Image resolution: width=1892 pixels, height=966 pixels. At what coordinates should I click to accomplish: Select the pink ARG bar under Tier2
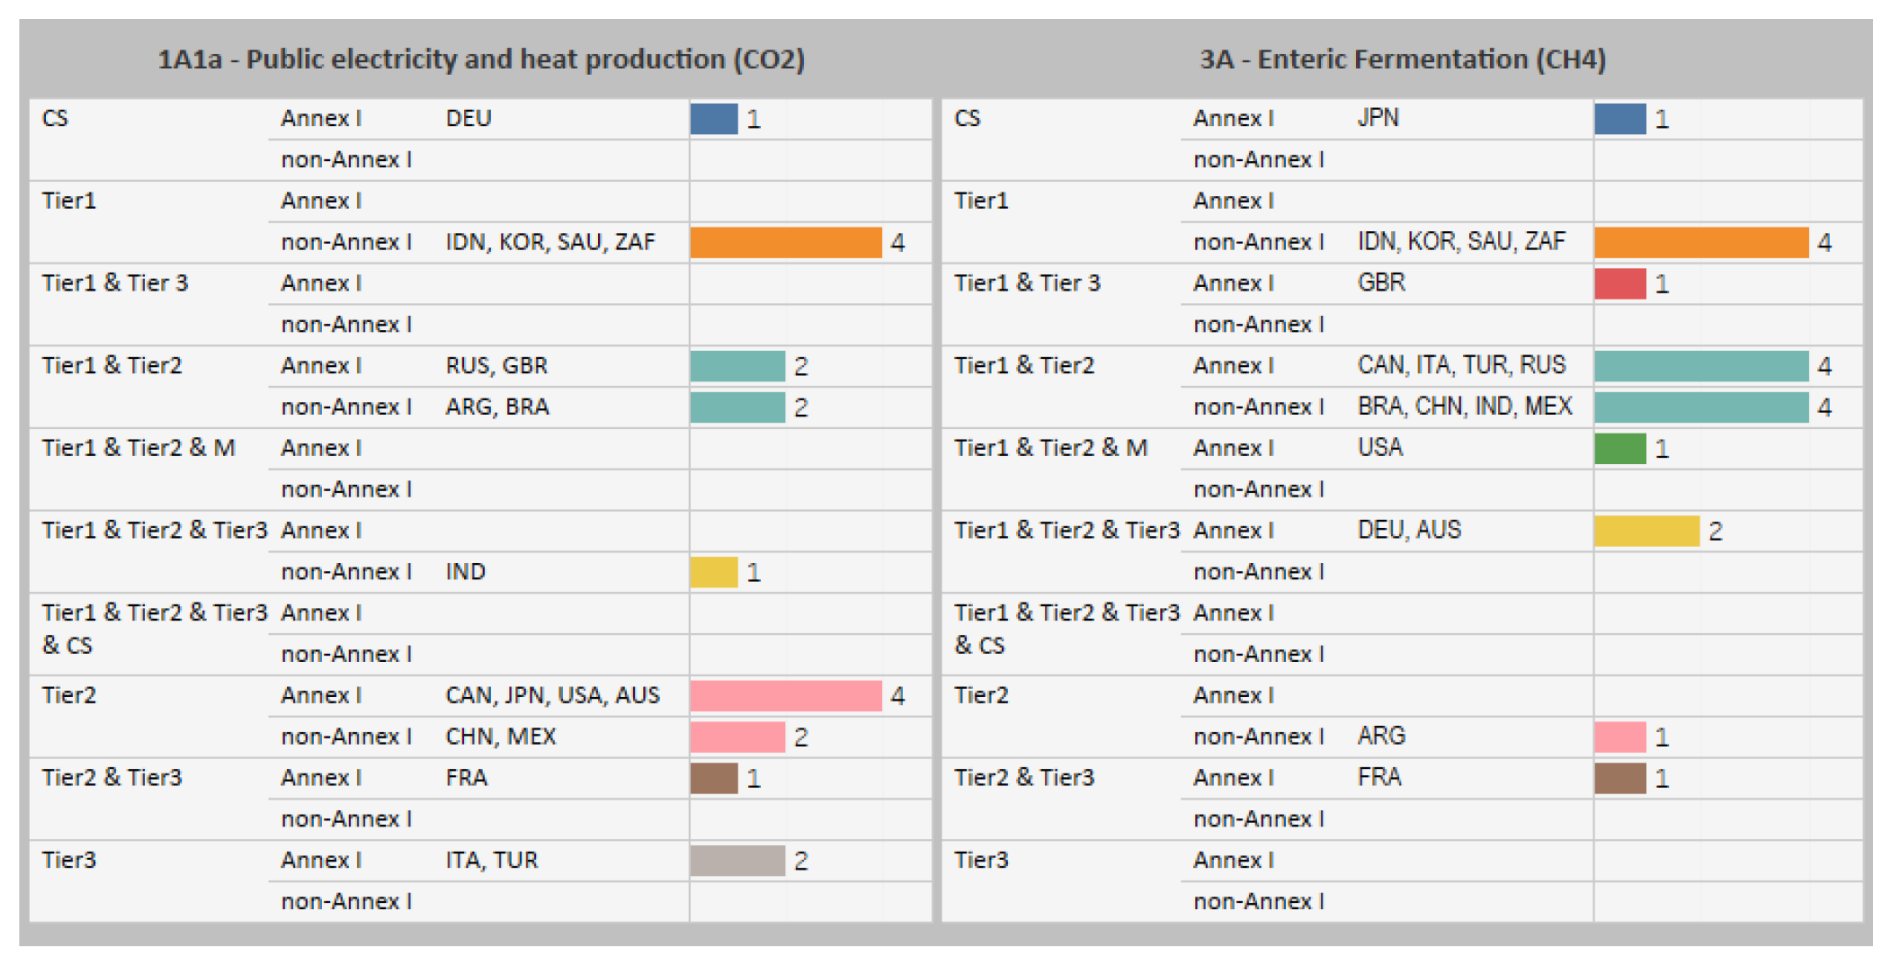(1619, 737)
